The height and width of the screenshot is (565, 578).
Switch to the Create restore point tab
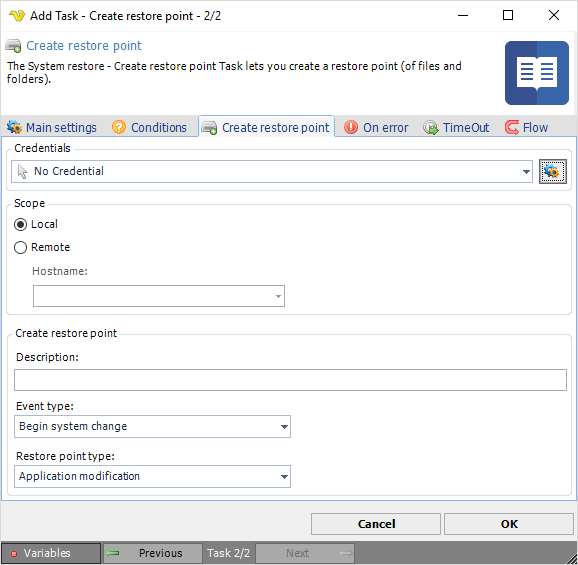click(267, 127)
